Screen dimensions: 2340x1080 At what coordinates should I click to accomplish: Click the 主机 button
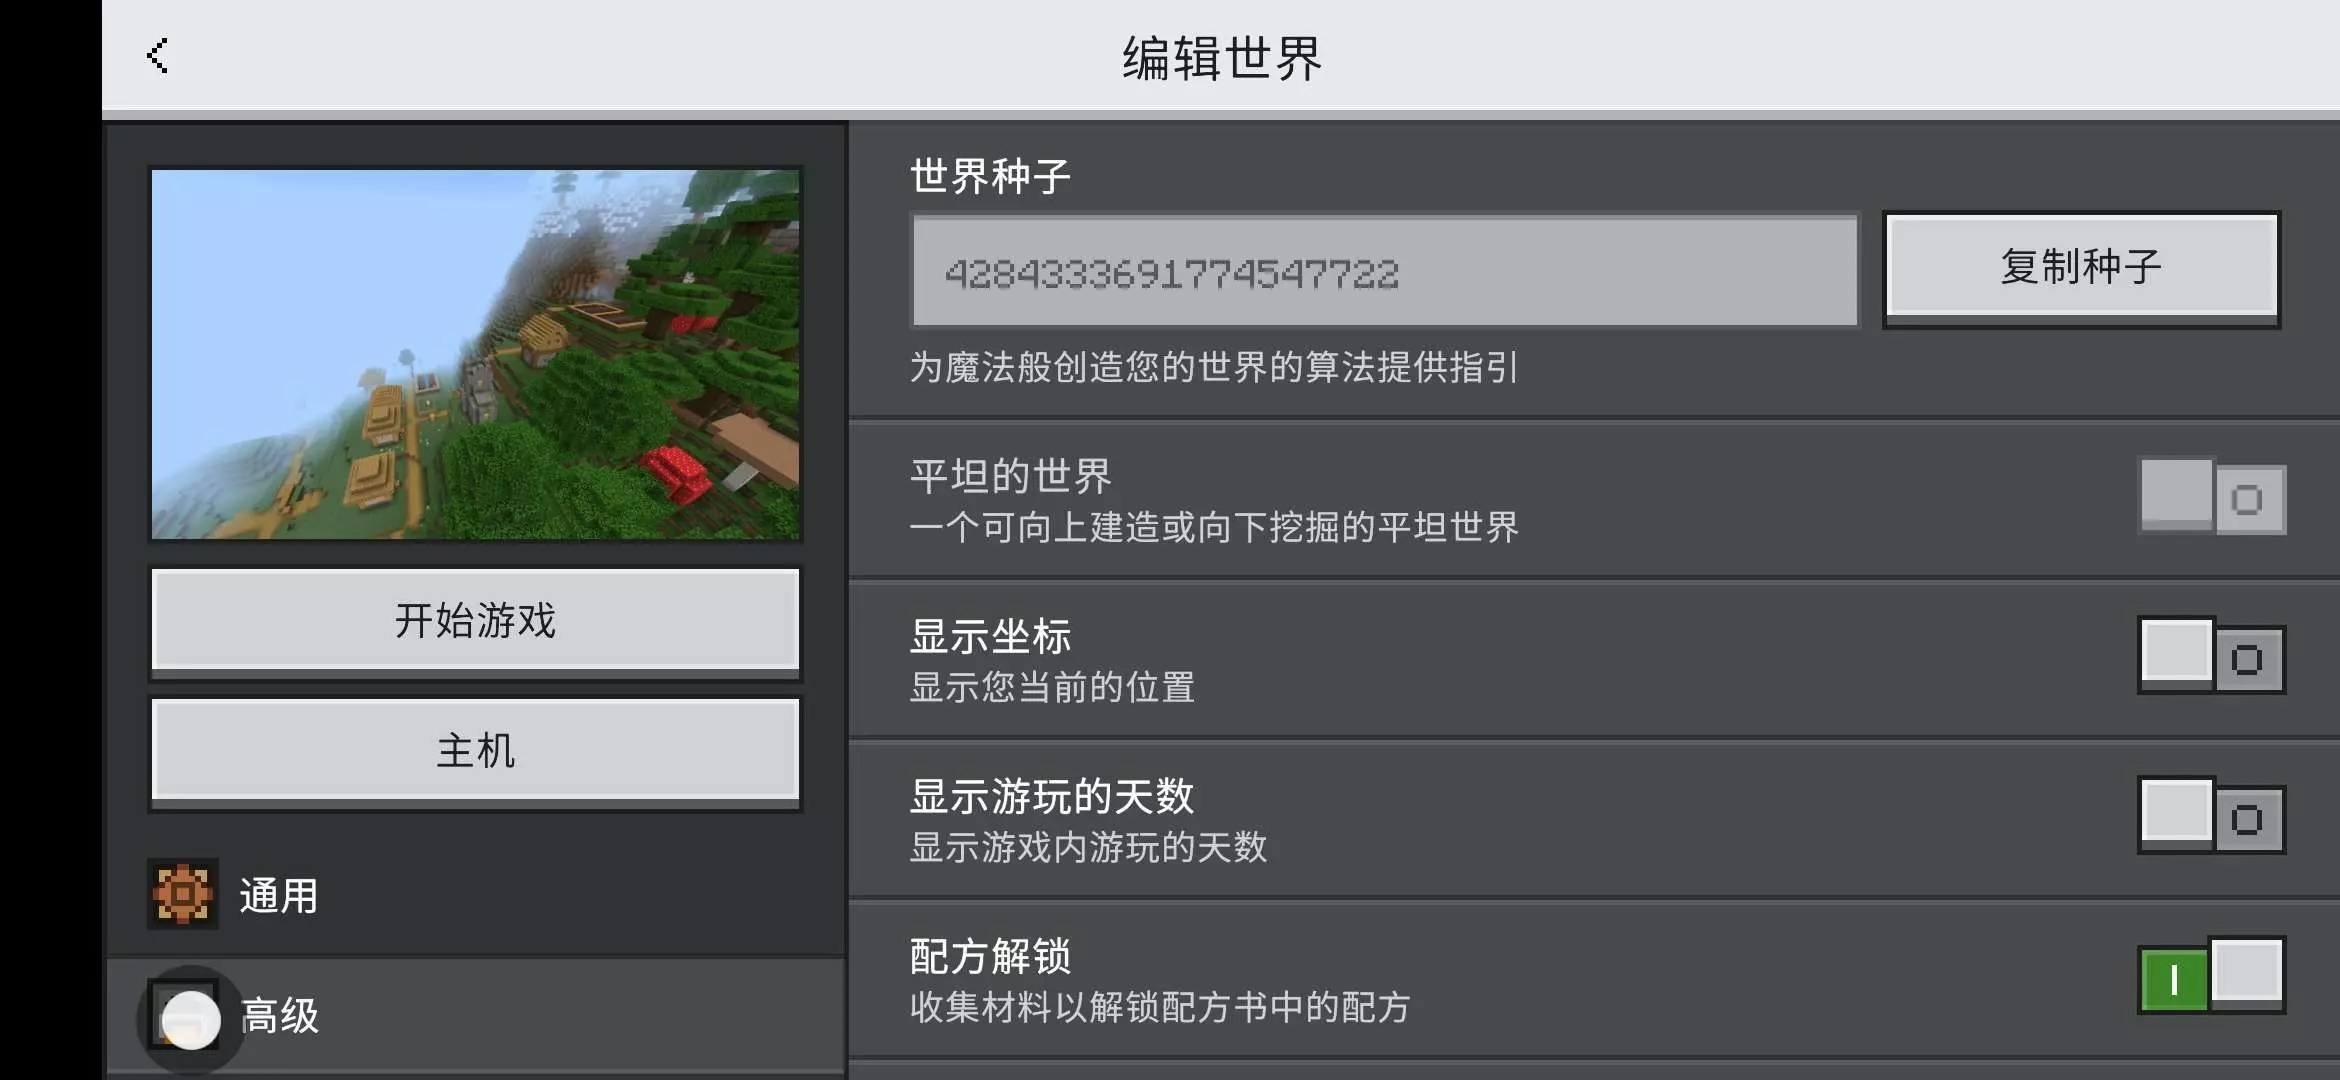click(x=475, y=750)
